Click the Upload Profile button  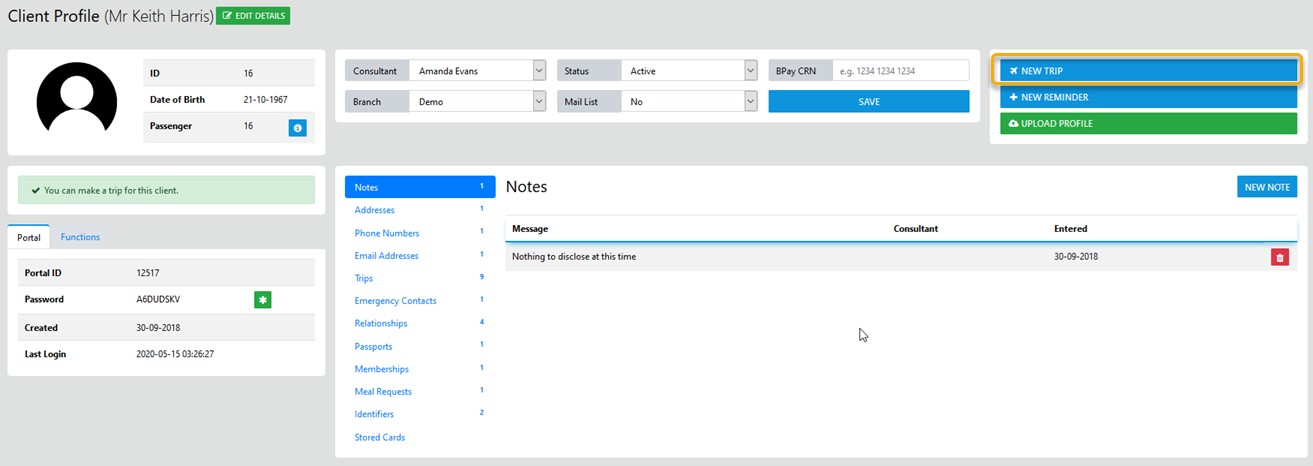pos(1148,123)
